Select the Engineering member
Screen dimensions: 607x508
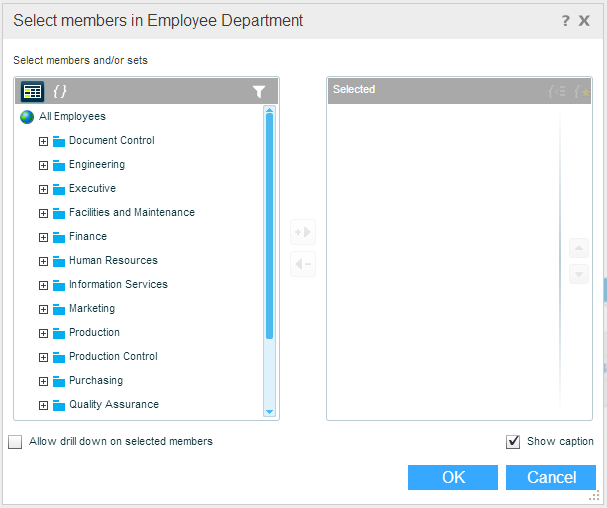[96, 165]
